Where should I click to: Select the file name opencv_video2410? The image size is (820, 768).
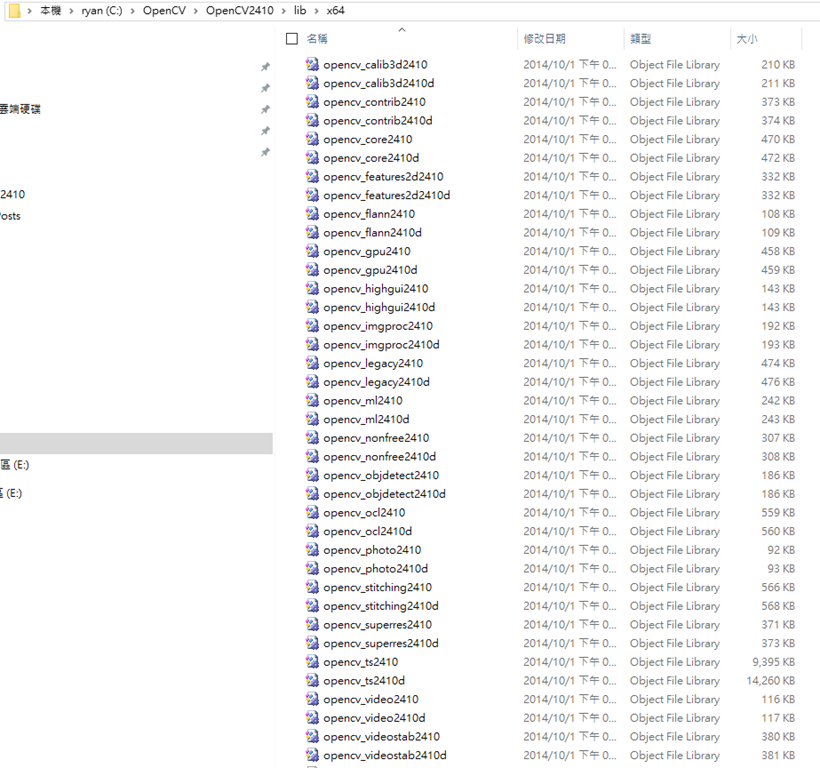click(371, 700)
